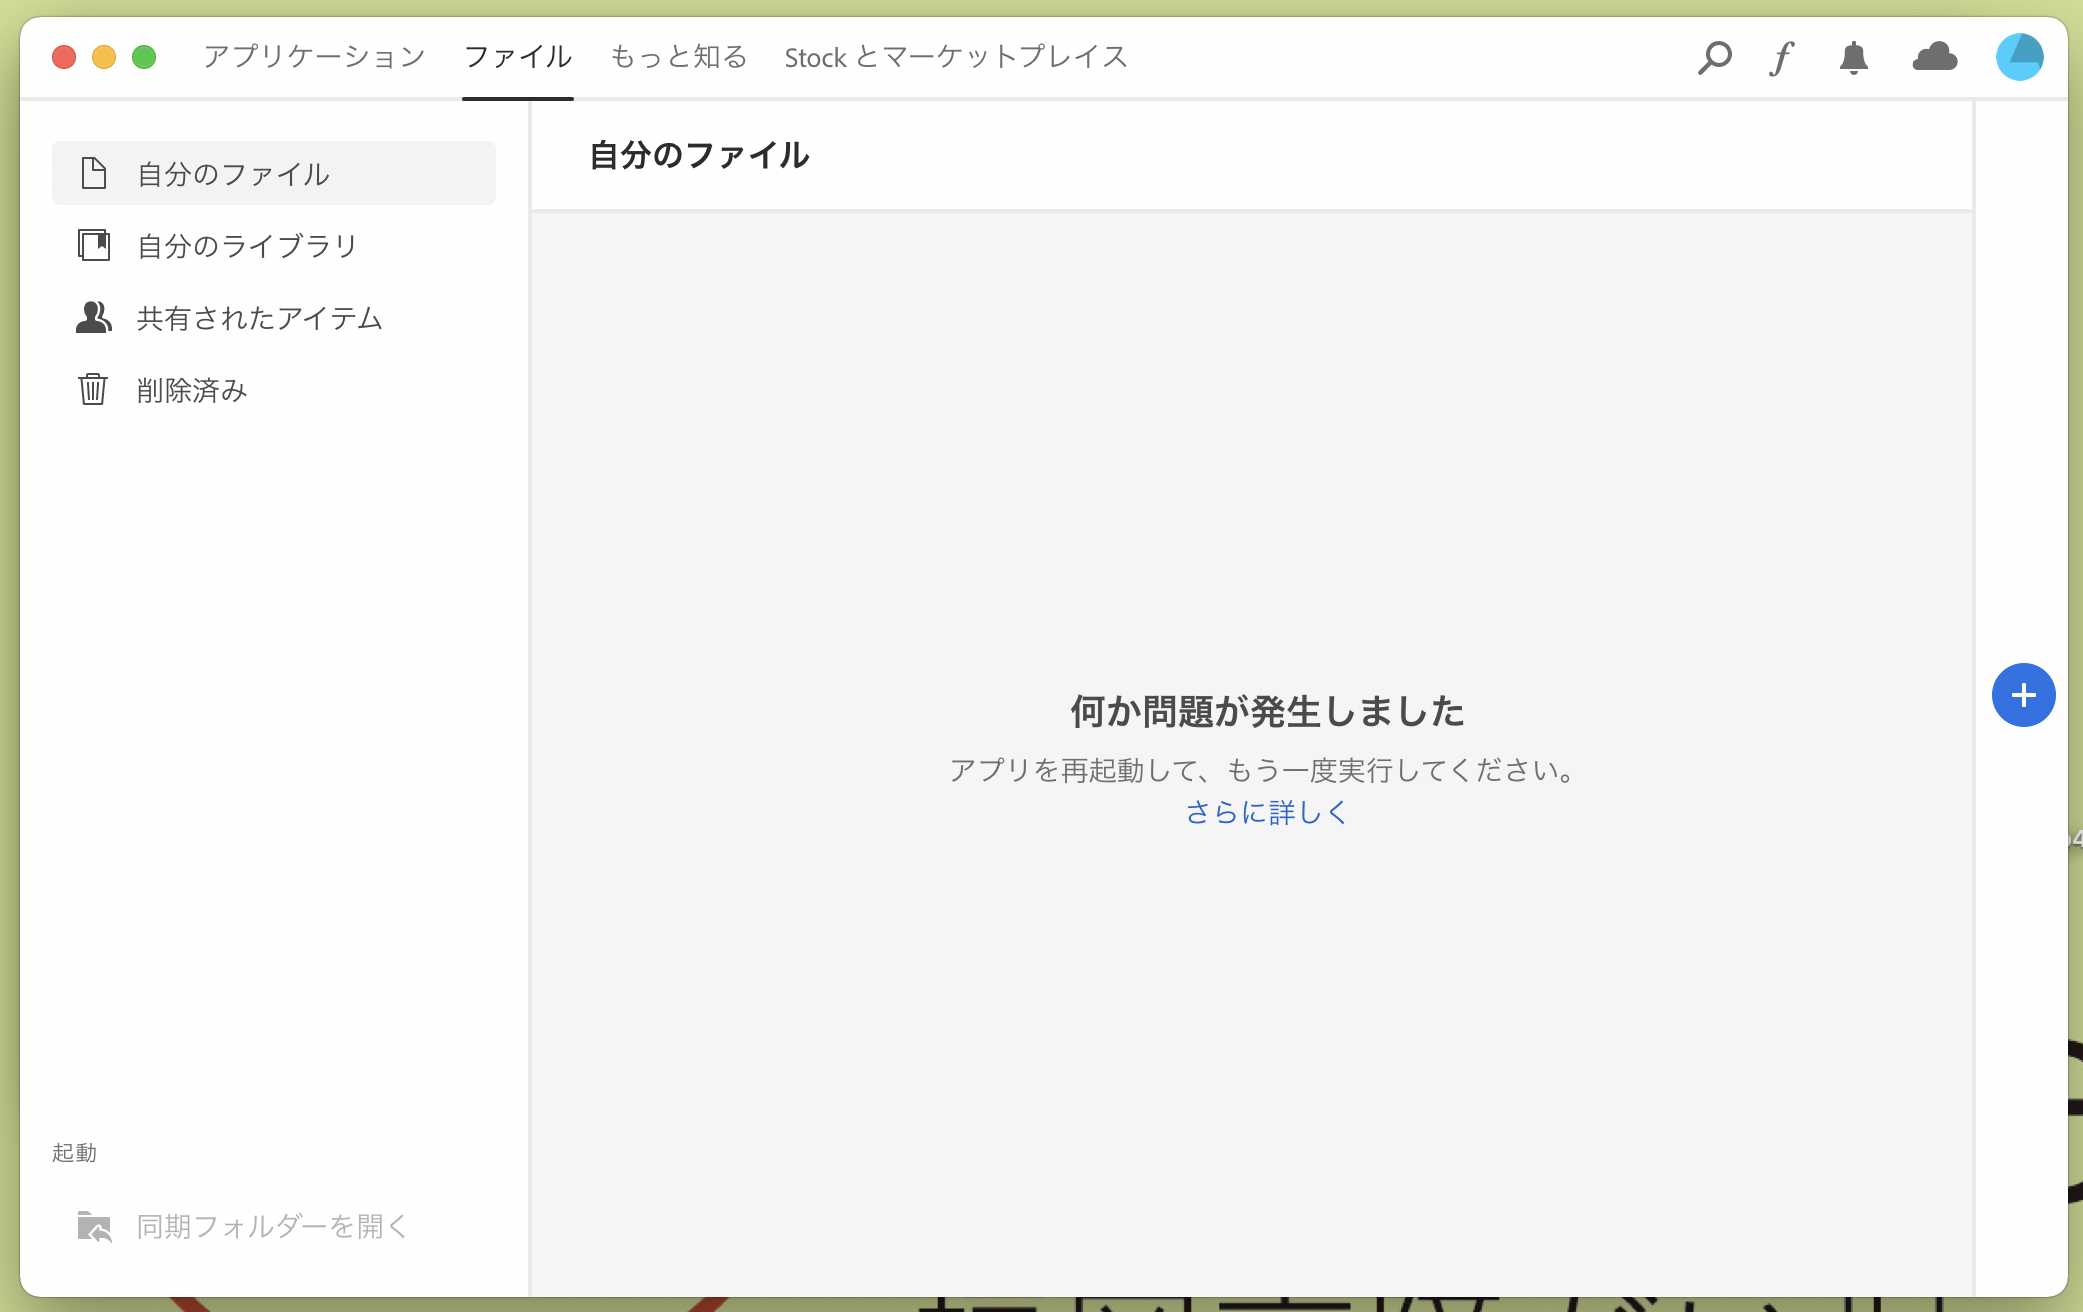
Task: Select 共有されたアイテム in sidebar
Action: coord(260,318)
